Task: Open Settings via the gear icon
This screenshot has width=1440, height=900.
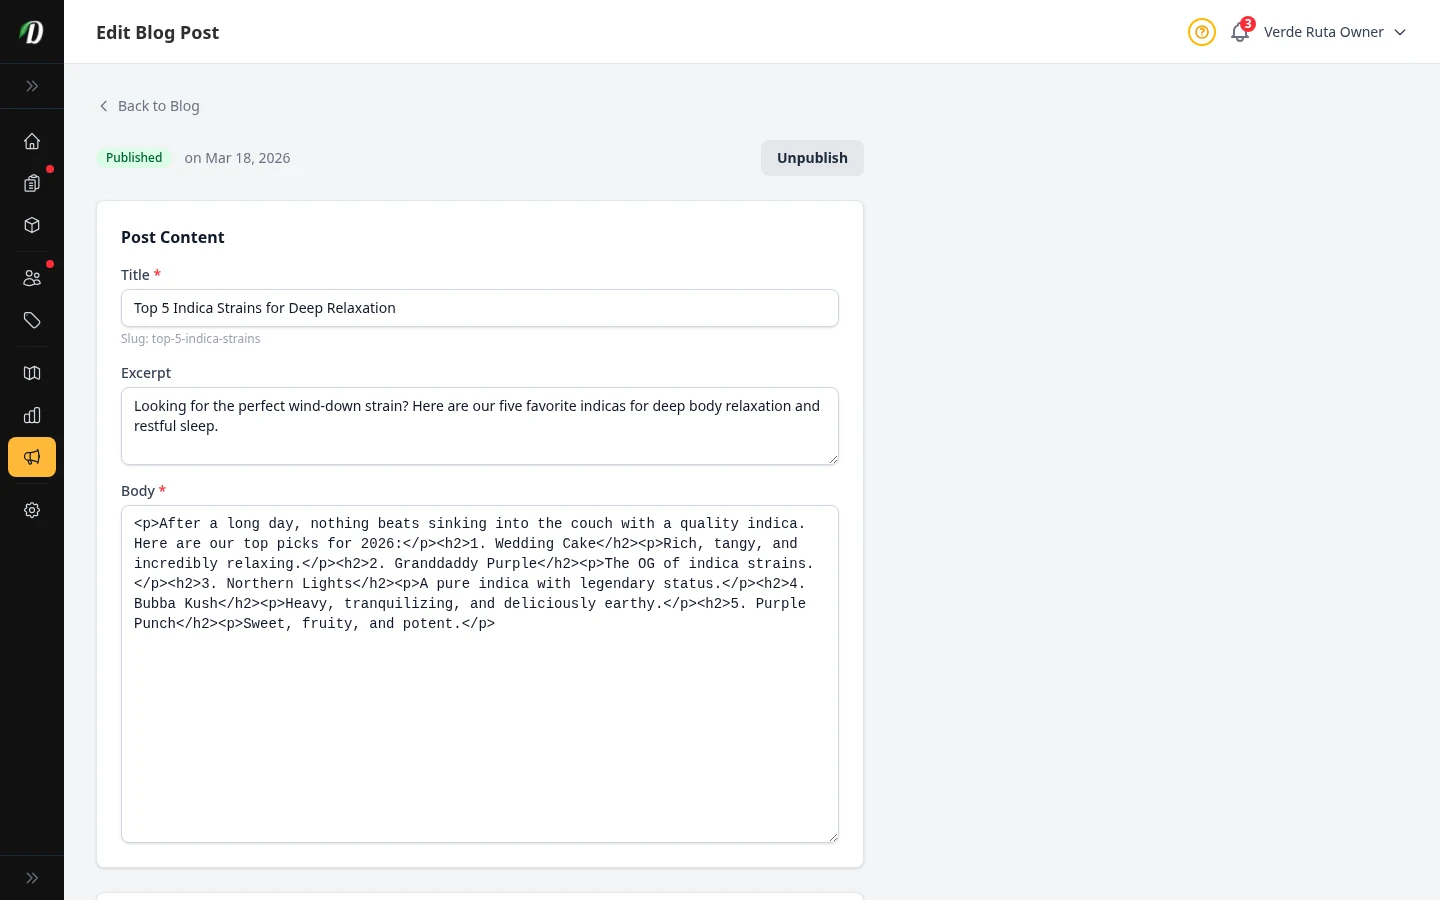Action: (32, 510)
